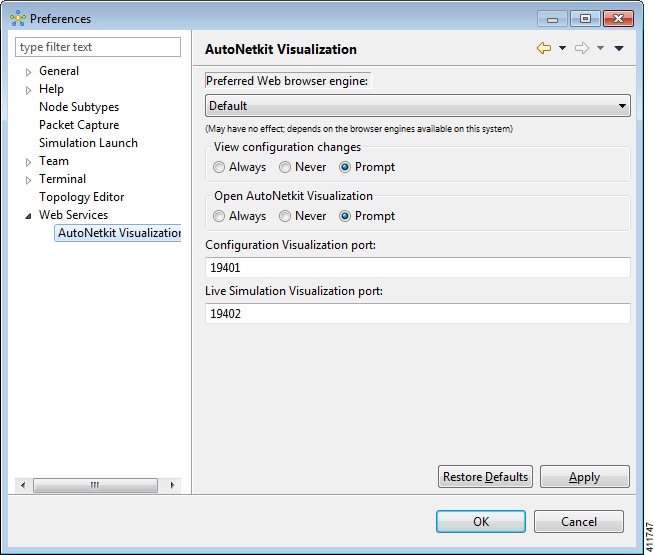Open the Topology Editor preferences page

[81, 197]
